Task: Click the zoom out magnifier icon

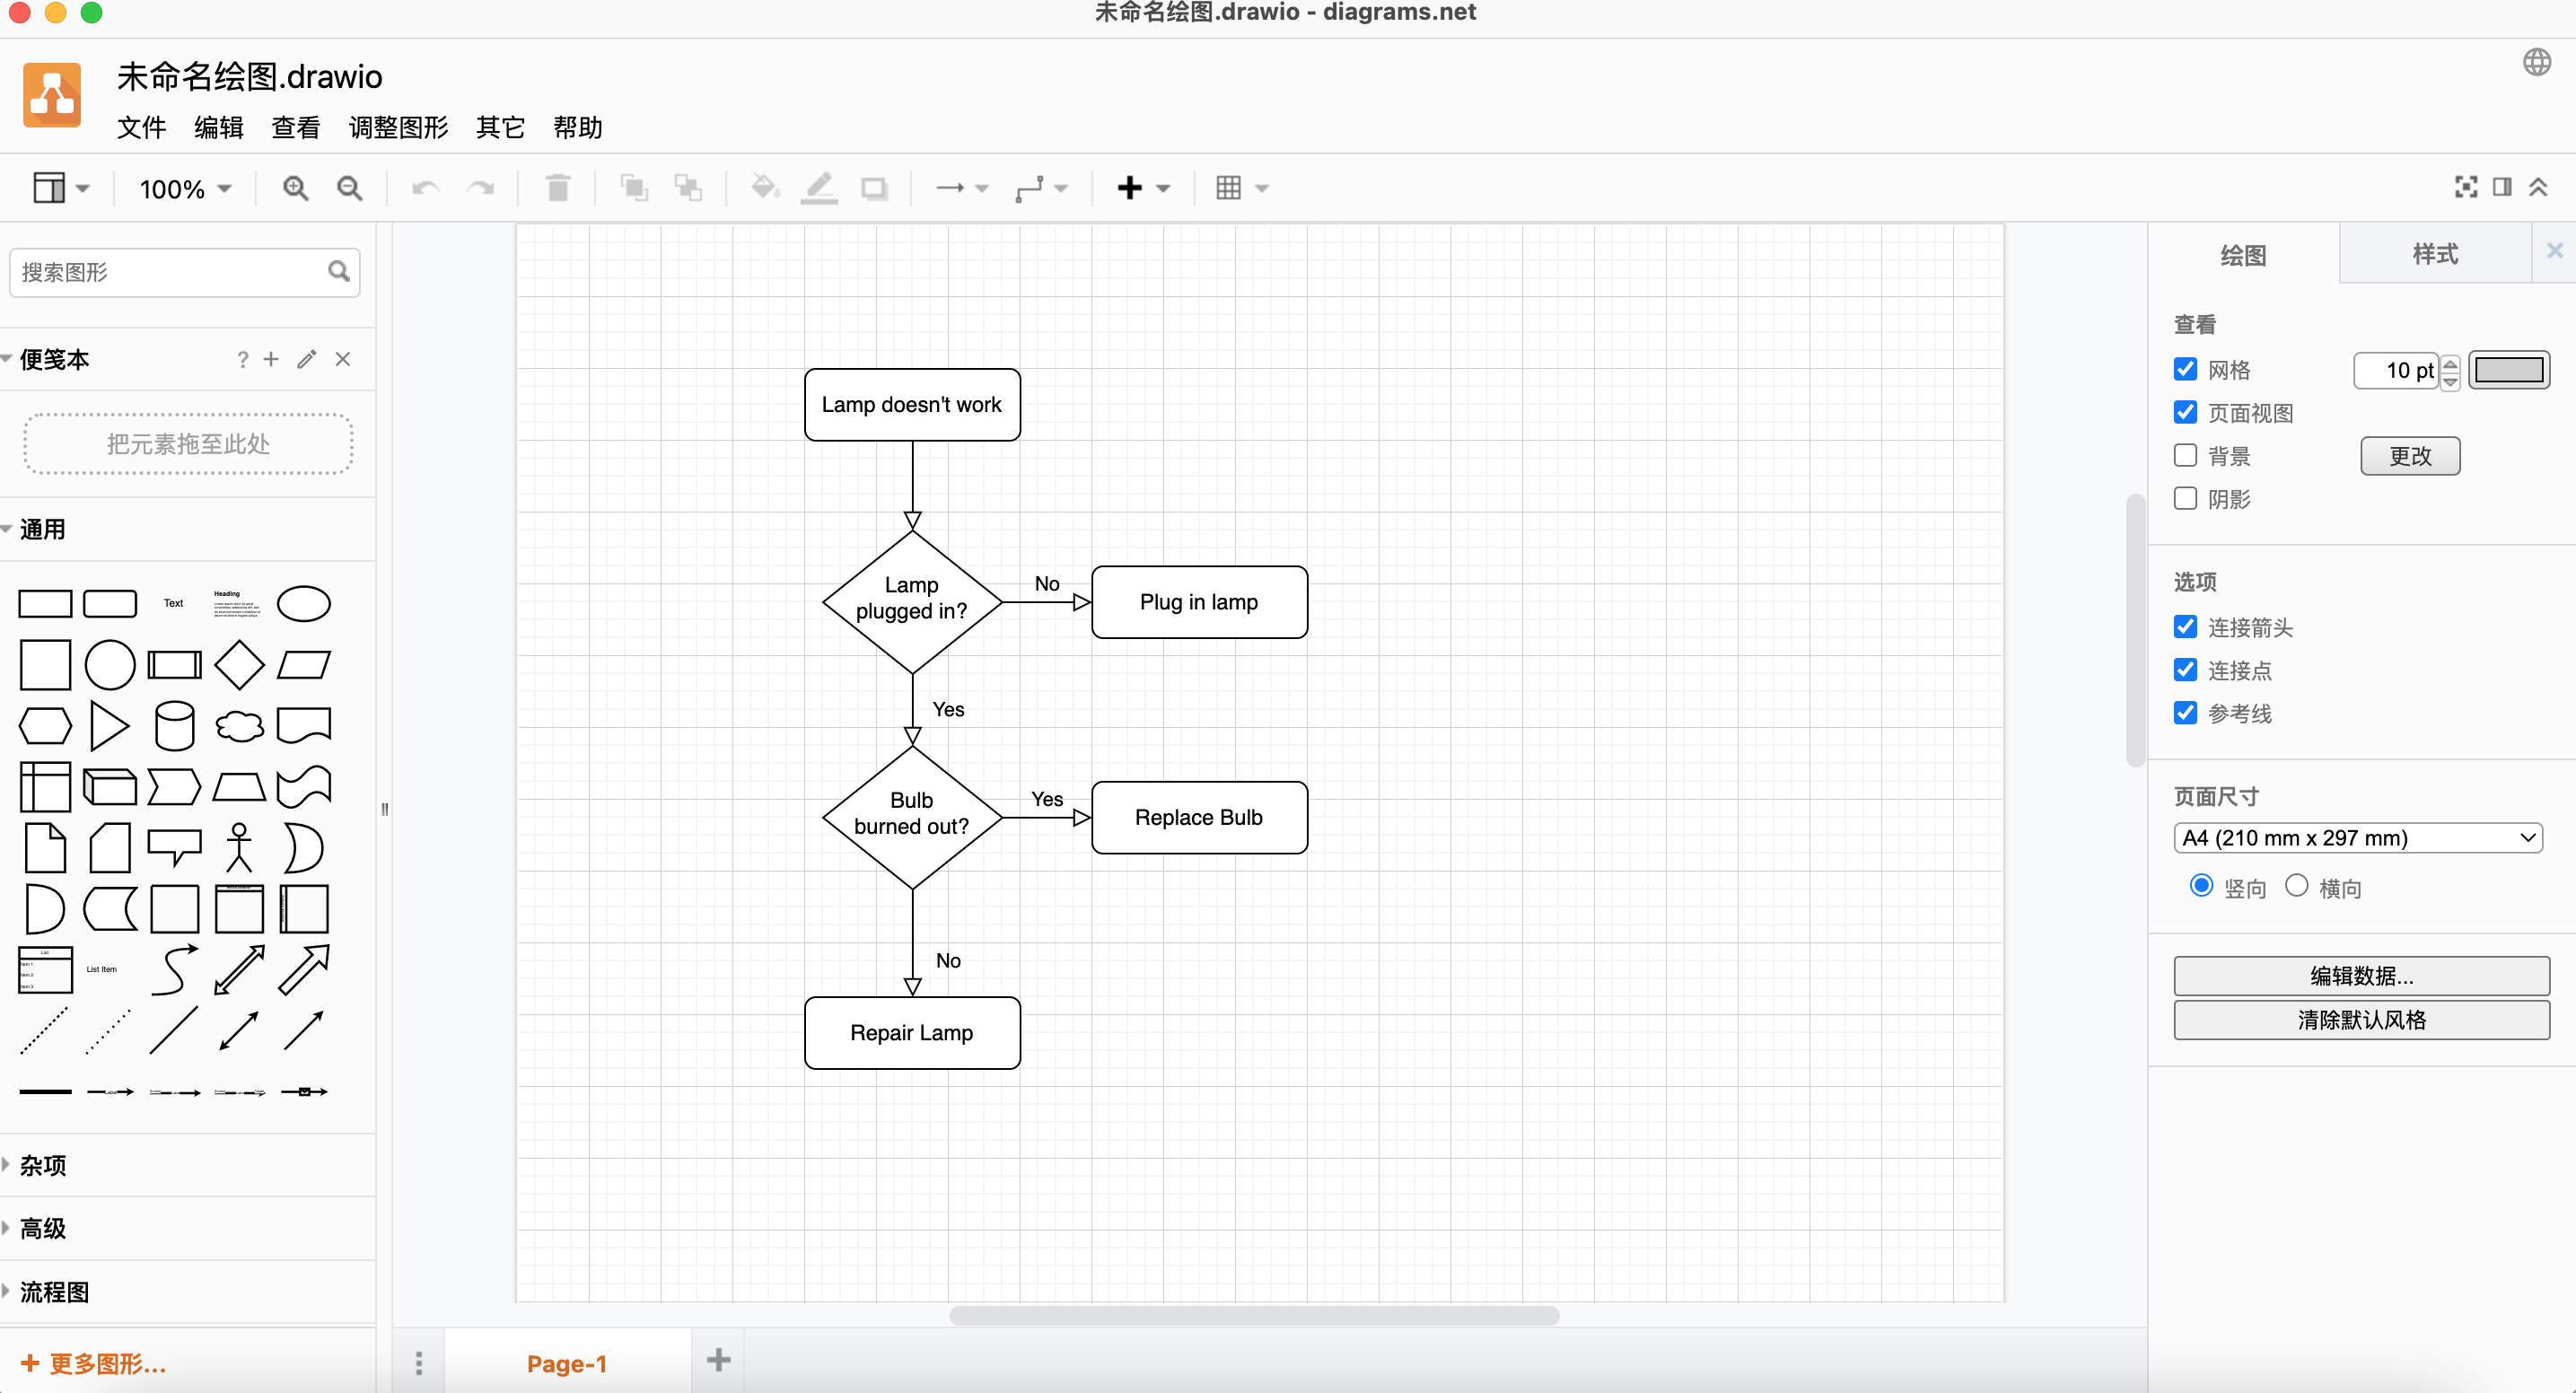Action: [x=349, y=188]
